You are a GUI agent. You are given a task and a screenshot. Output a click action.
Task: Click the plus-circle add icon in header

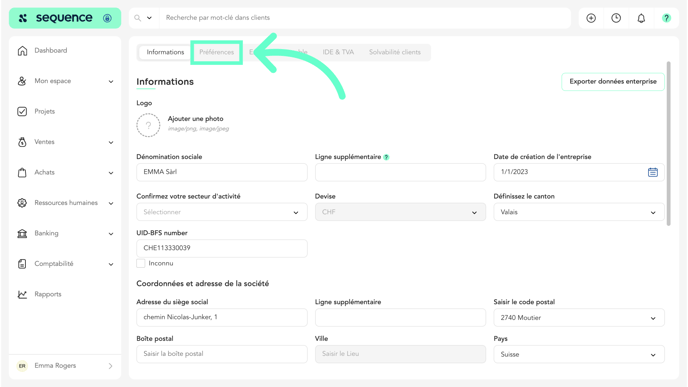(591, 18)
